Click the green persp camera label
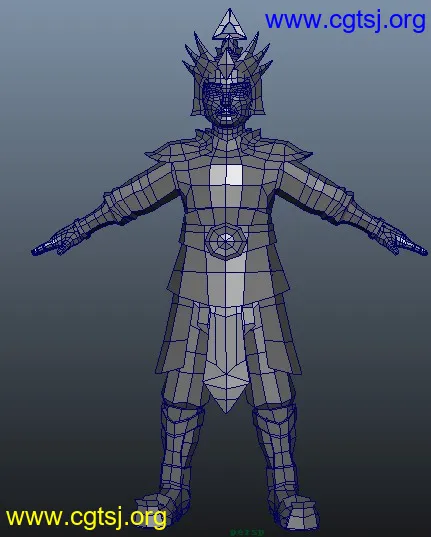The height and width of the screenshot is (537, 431). click(247, 533)
